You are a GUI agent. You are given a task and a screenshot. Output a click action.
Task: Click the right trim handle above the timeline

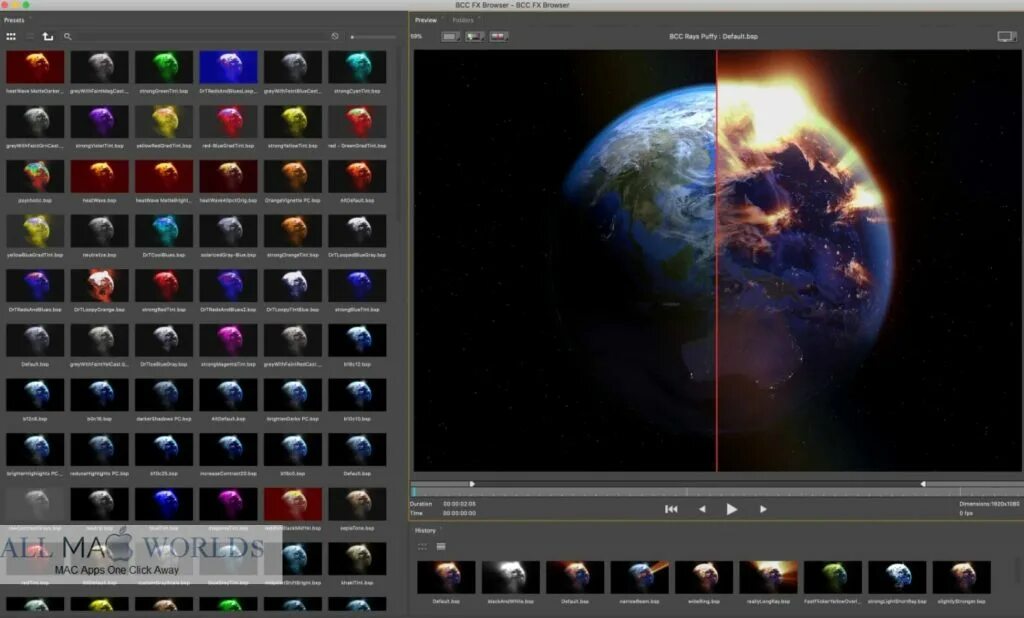click(x=923, y=484)
